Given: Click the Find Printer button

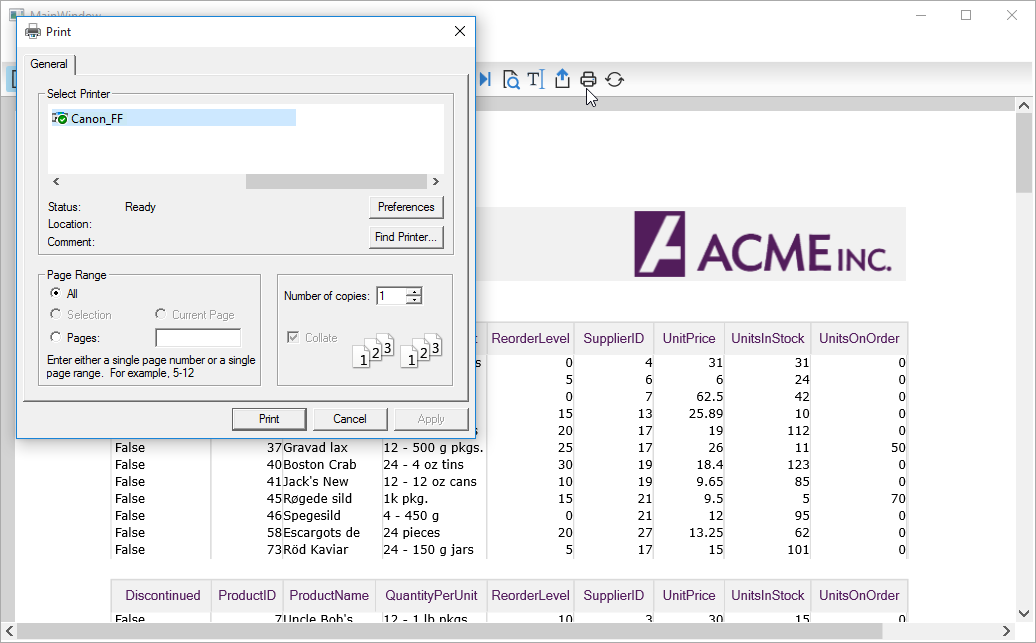Looking at the screenshot, I should tap(406, 237).
